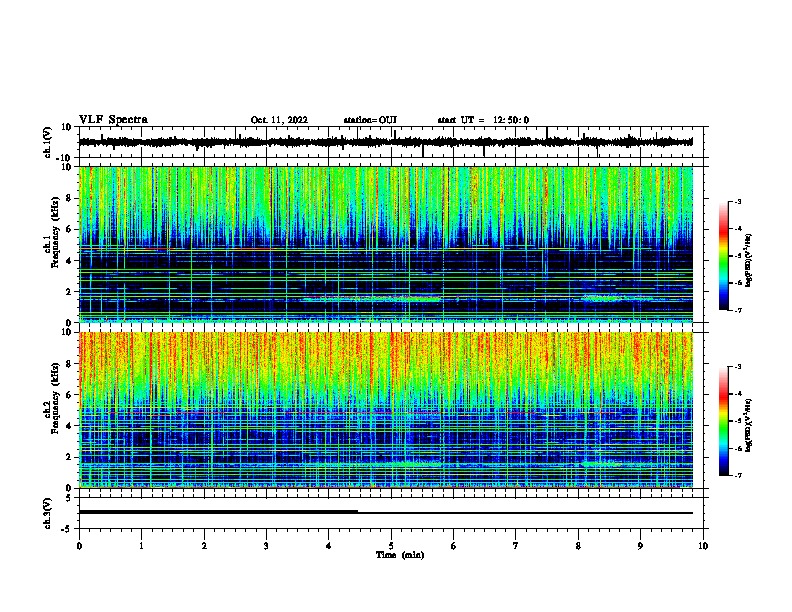Click time axis tick label "7"
792x612 pixels.
point(516,546)
